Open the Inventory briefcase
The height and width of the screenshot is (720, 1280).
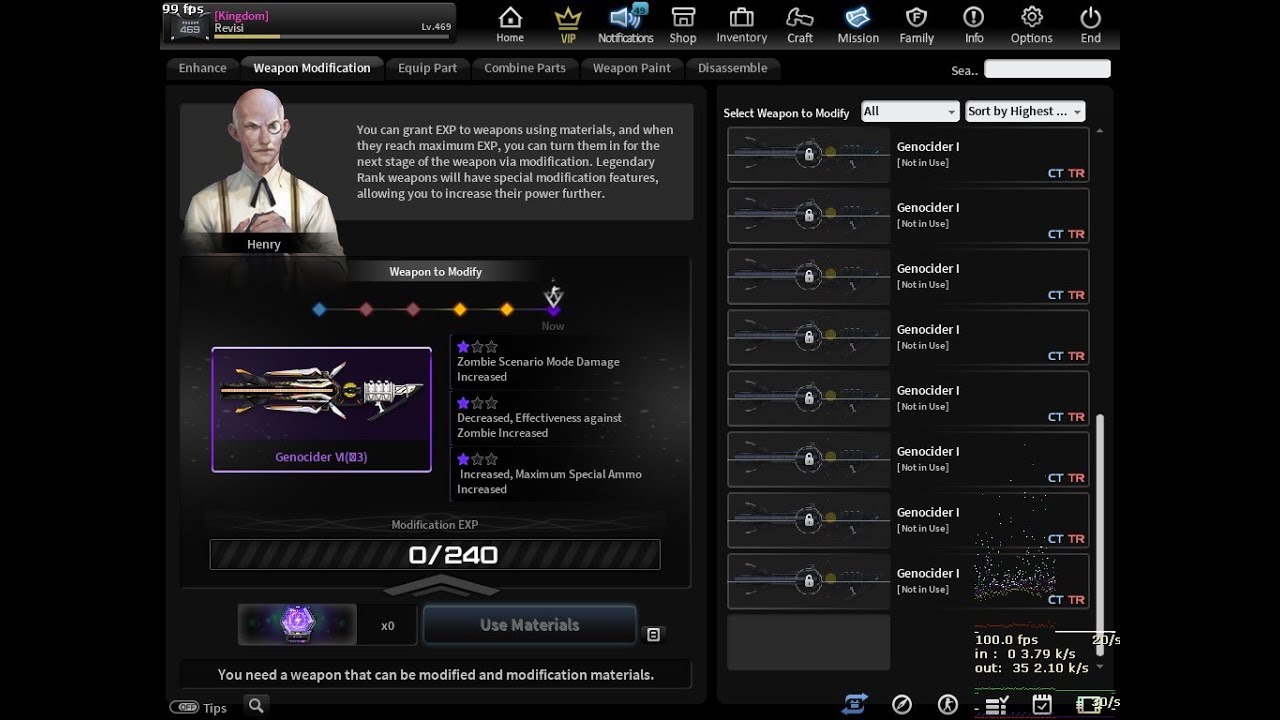741,25
